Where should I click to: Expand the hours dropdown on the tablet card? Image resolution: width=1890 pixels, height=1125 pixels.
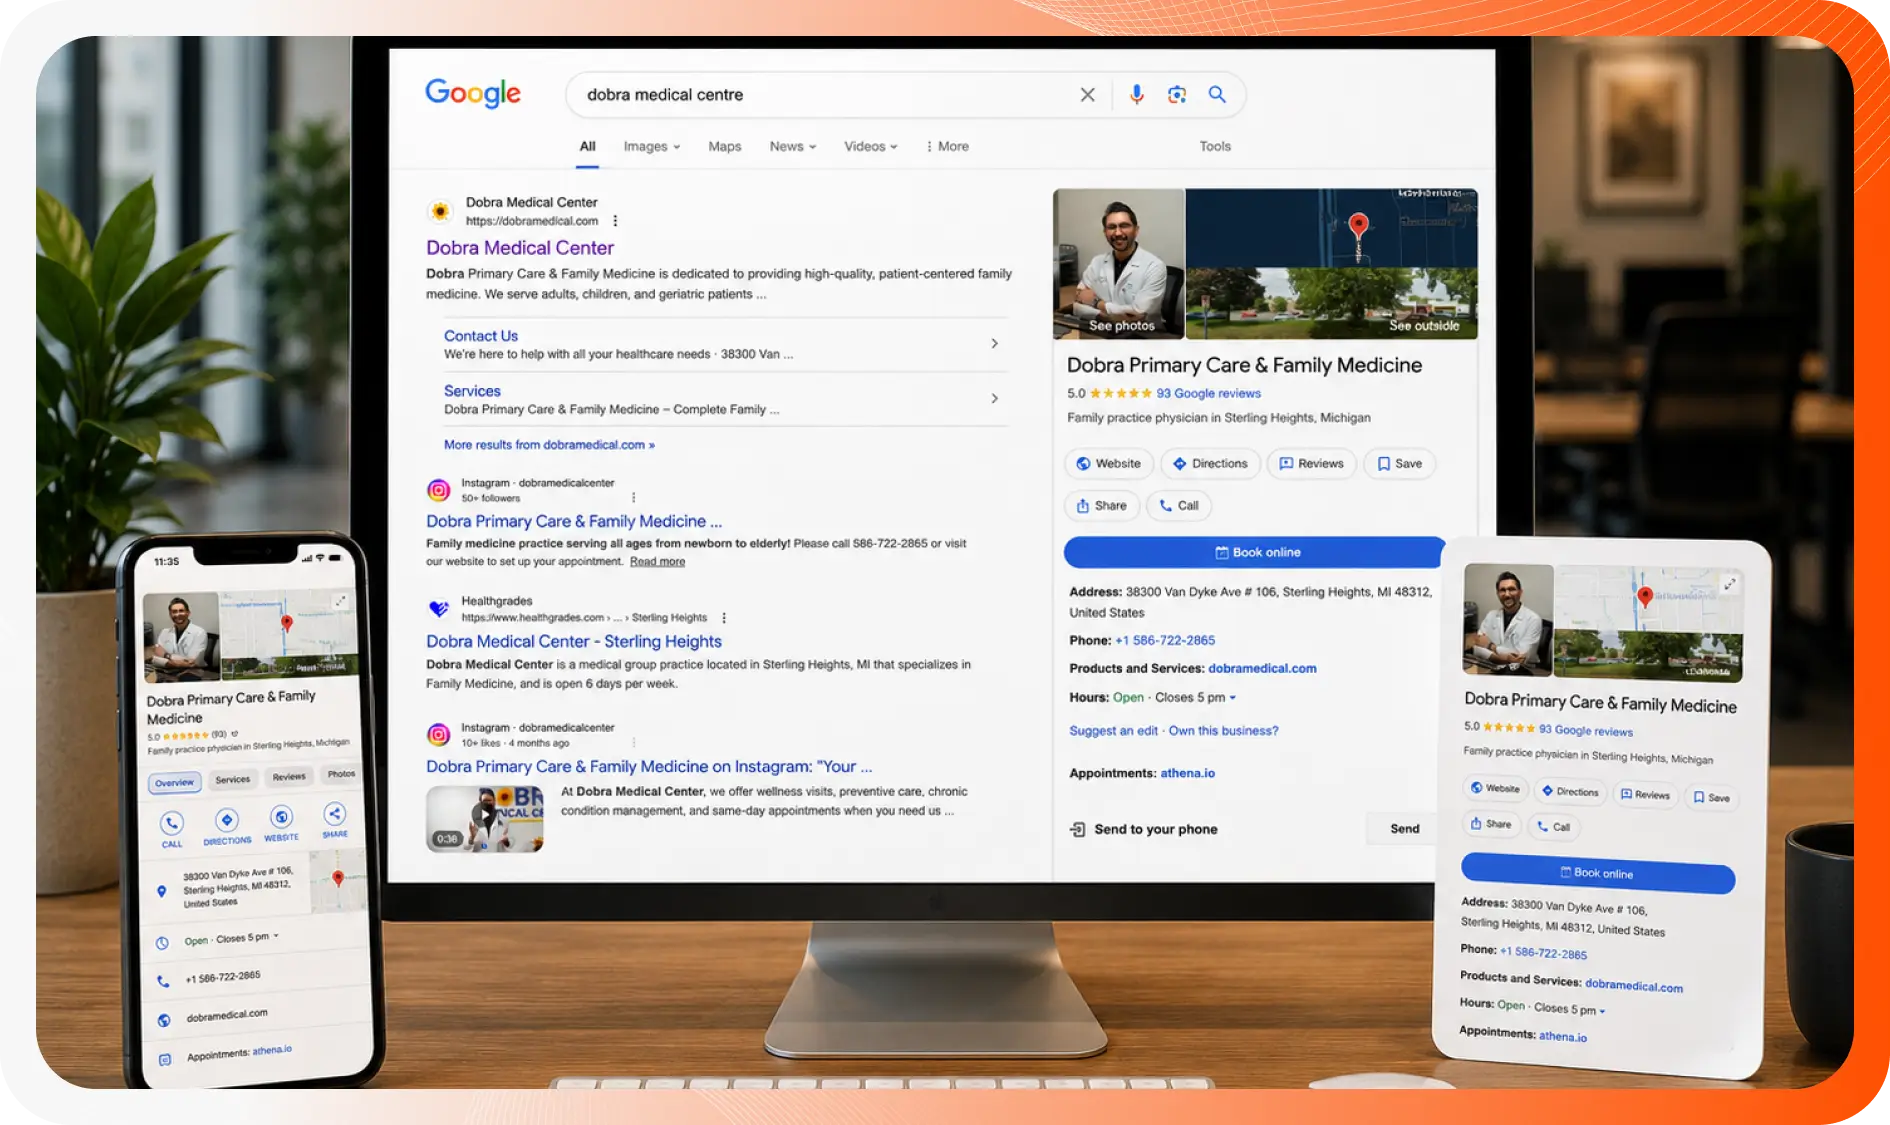(x=1602, y=1011)
